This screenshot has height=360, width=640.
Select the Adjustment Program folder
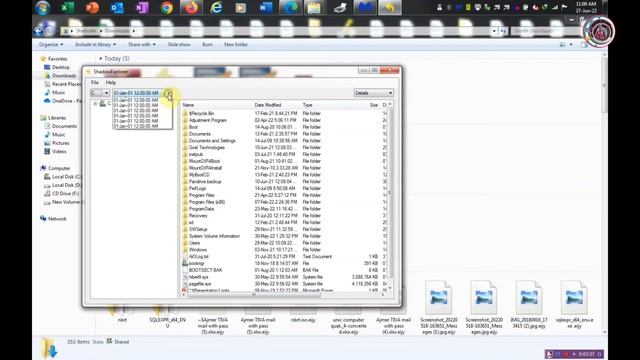pos(207,120)
